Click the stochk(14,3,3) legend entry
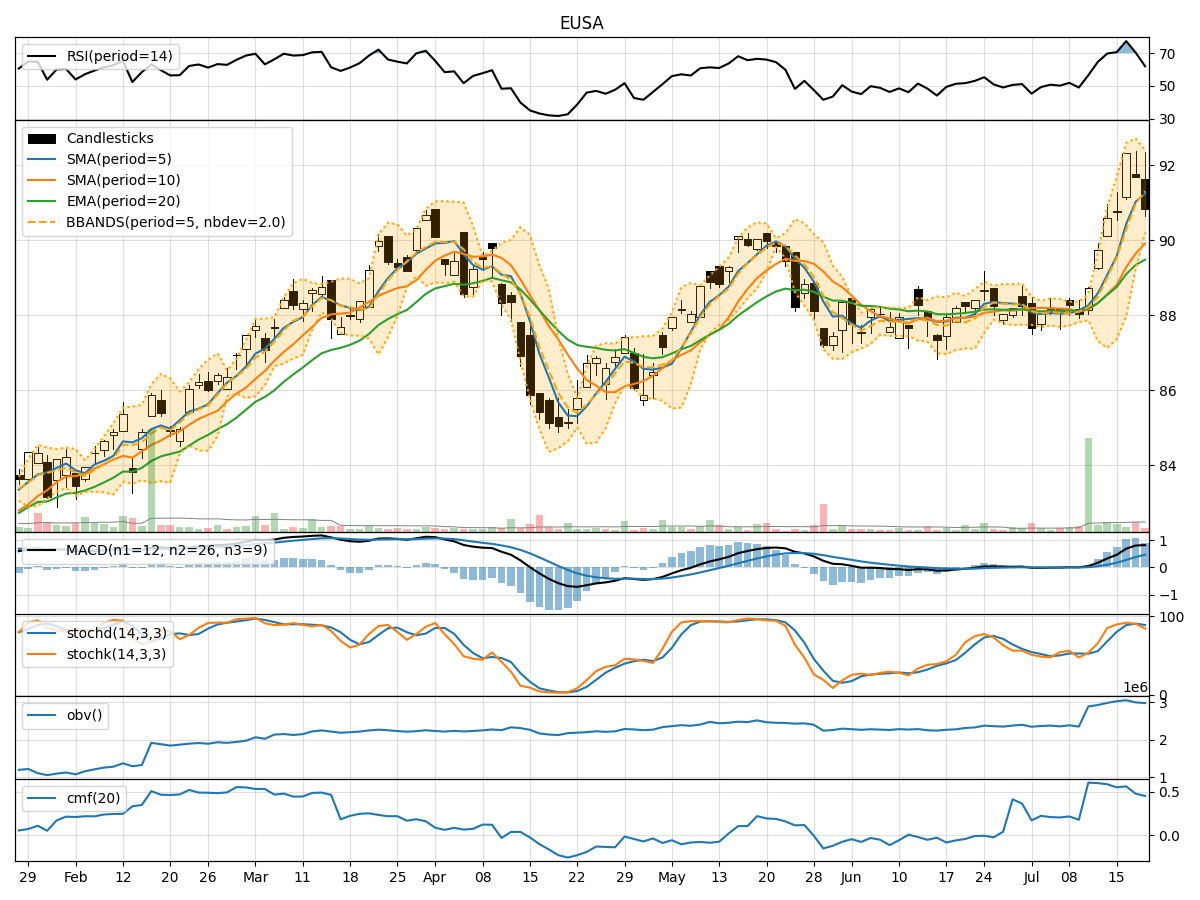Viewport: 1200px width, 900px height. [x=117, y=654]
